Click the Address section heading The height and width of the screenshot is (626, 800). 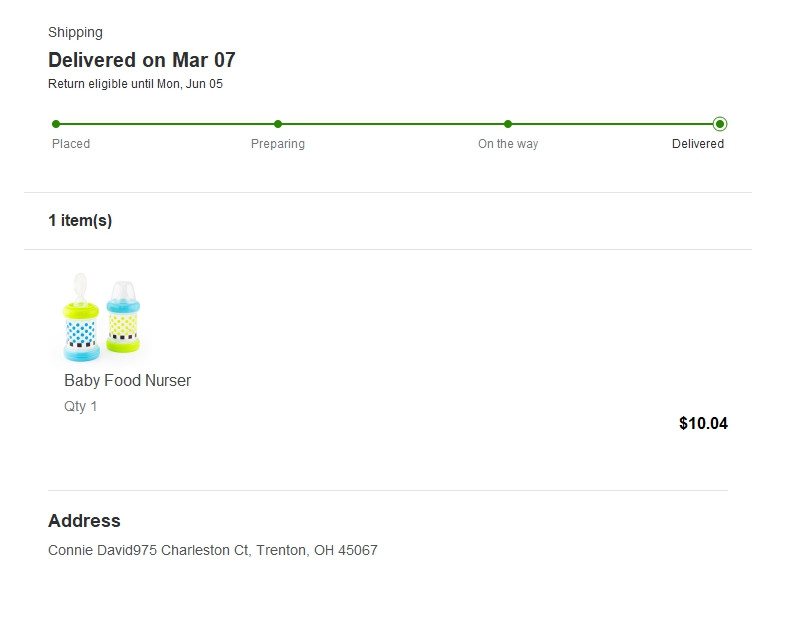click(x=84, y=521)
